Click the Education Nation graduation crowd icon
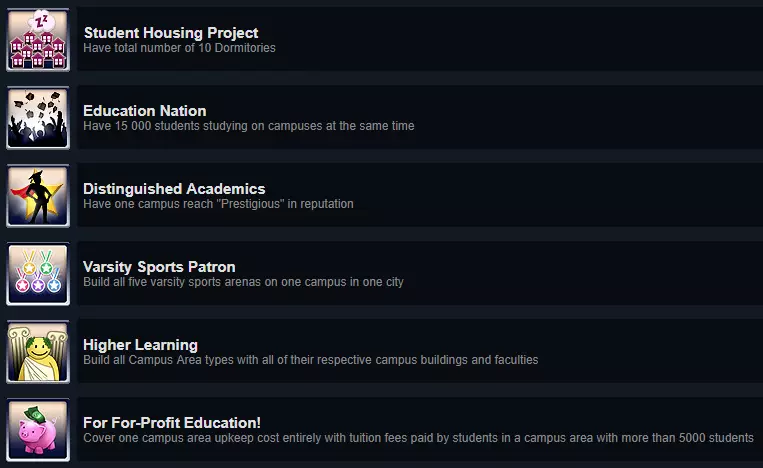Viewport: 763px width, 468px height. 38,118
